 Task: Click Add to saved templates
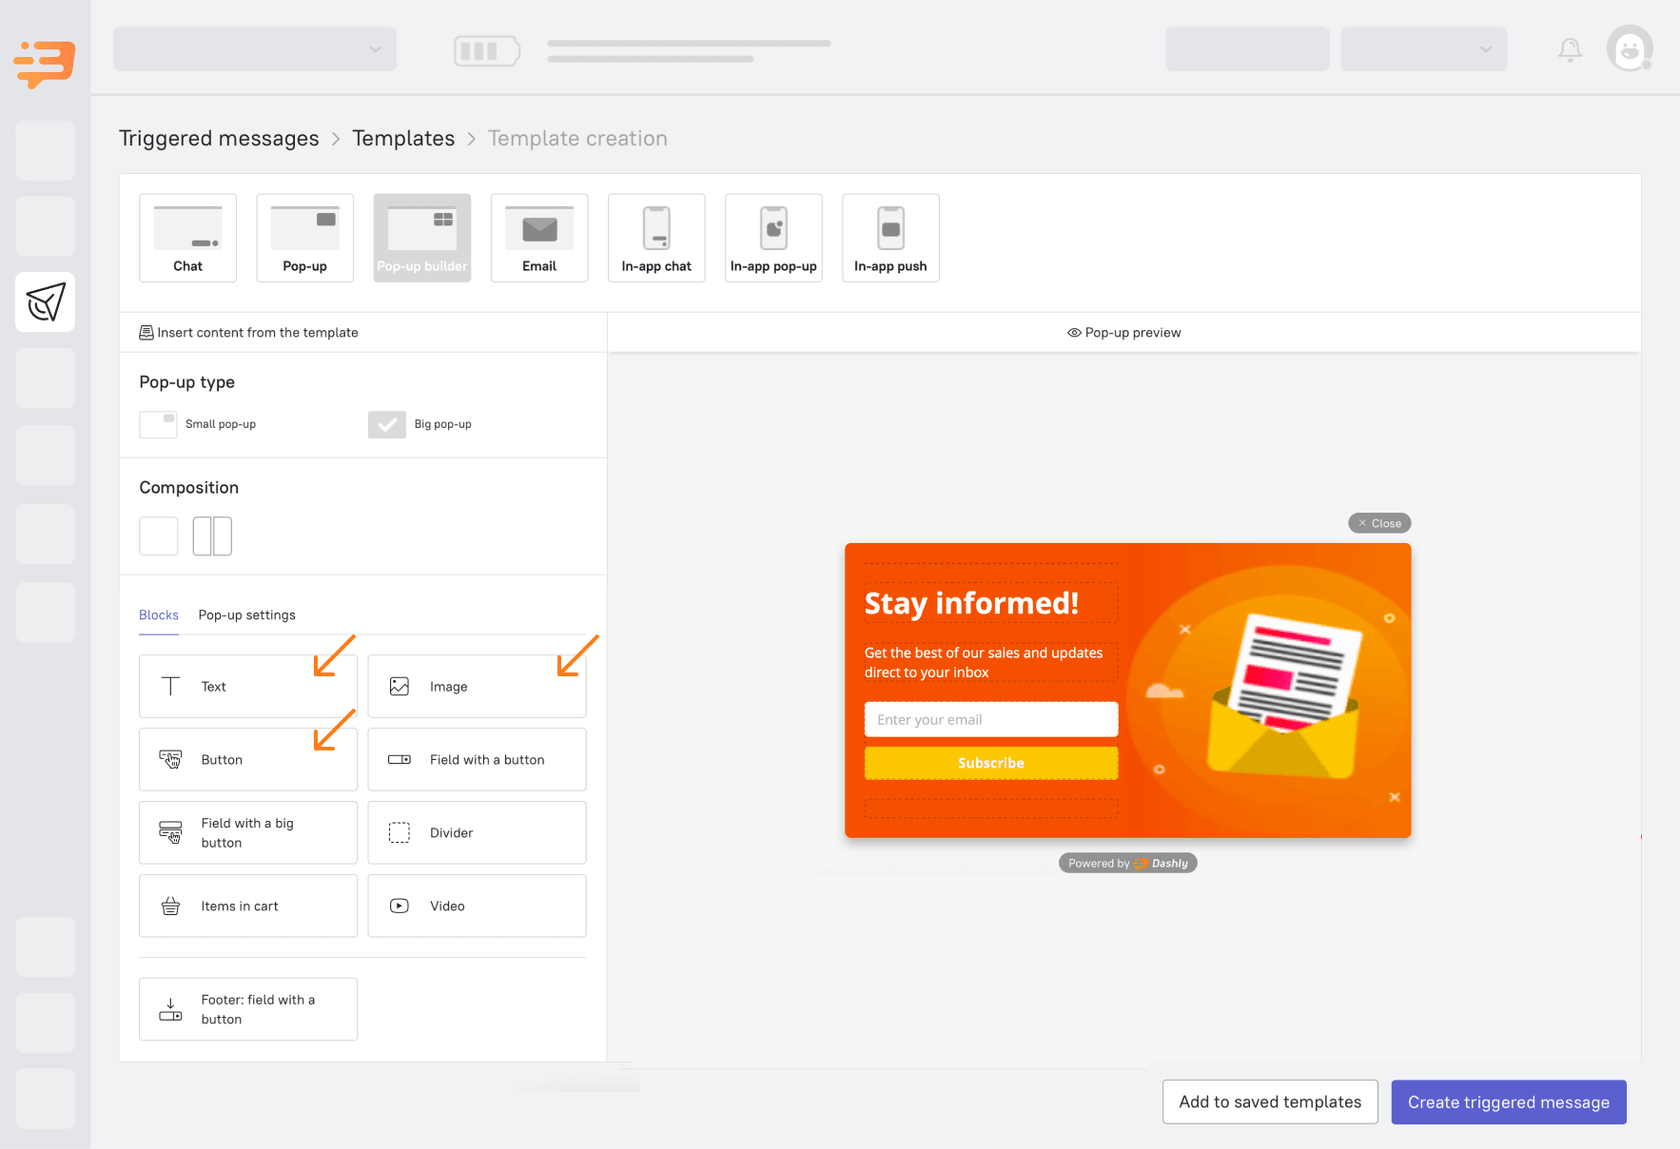[x=1269, y=1101]
